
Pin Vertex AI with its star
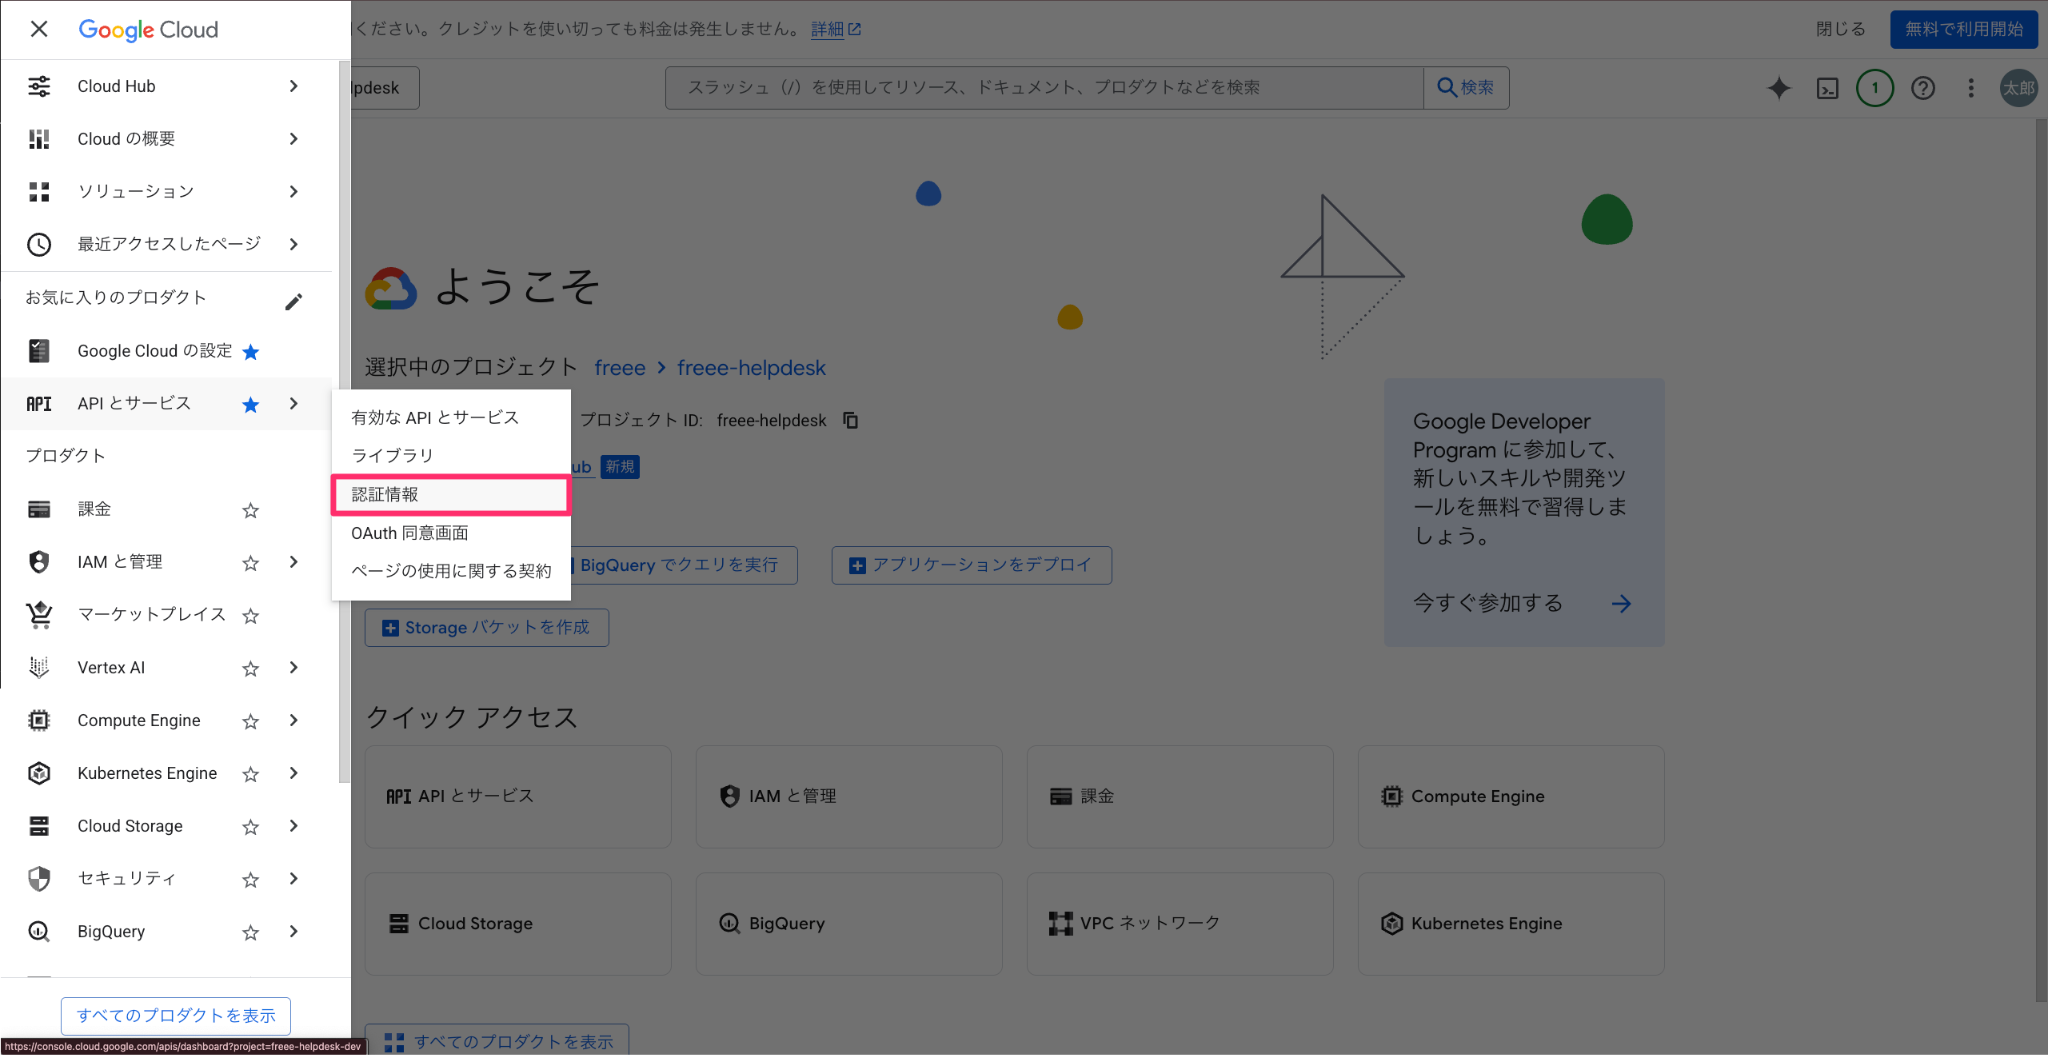pyautogui.click(x=251, y=668)
